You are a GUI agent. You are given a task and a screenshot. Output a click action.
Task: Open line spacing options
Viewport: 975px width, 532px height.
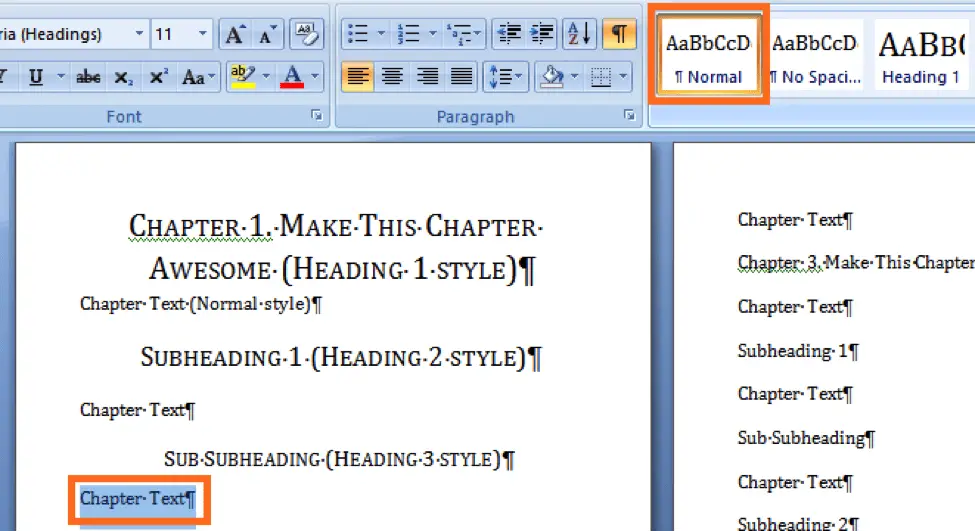pos(506,76)
